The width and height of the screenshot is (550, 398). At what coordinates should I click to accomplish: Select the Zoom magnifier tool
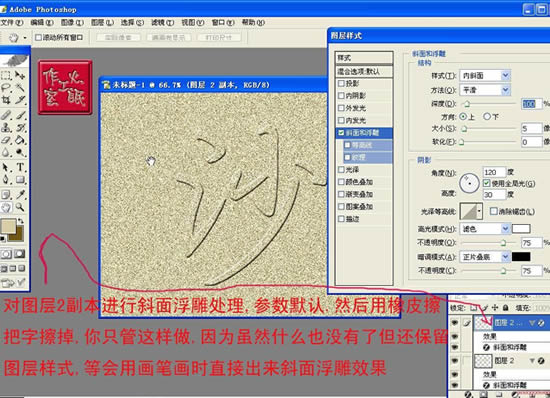click(20, 207)
